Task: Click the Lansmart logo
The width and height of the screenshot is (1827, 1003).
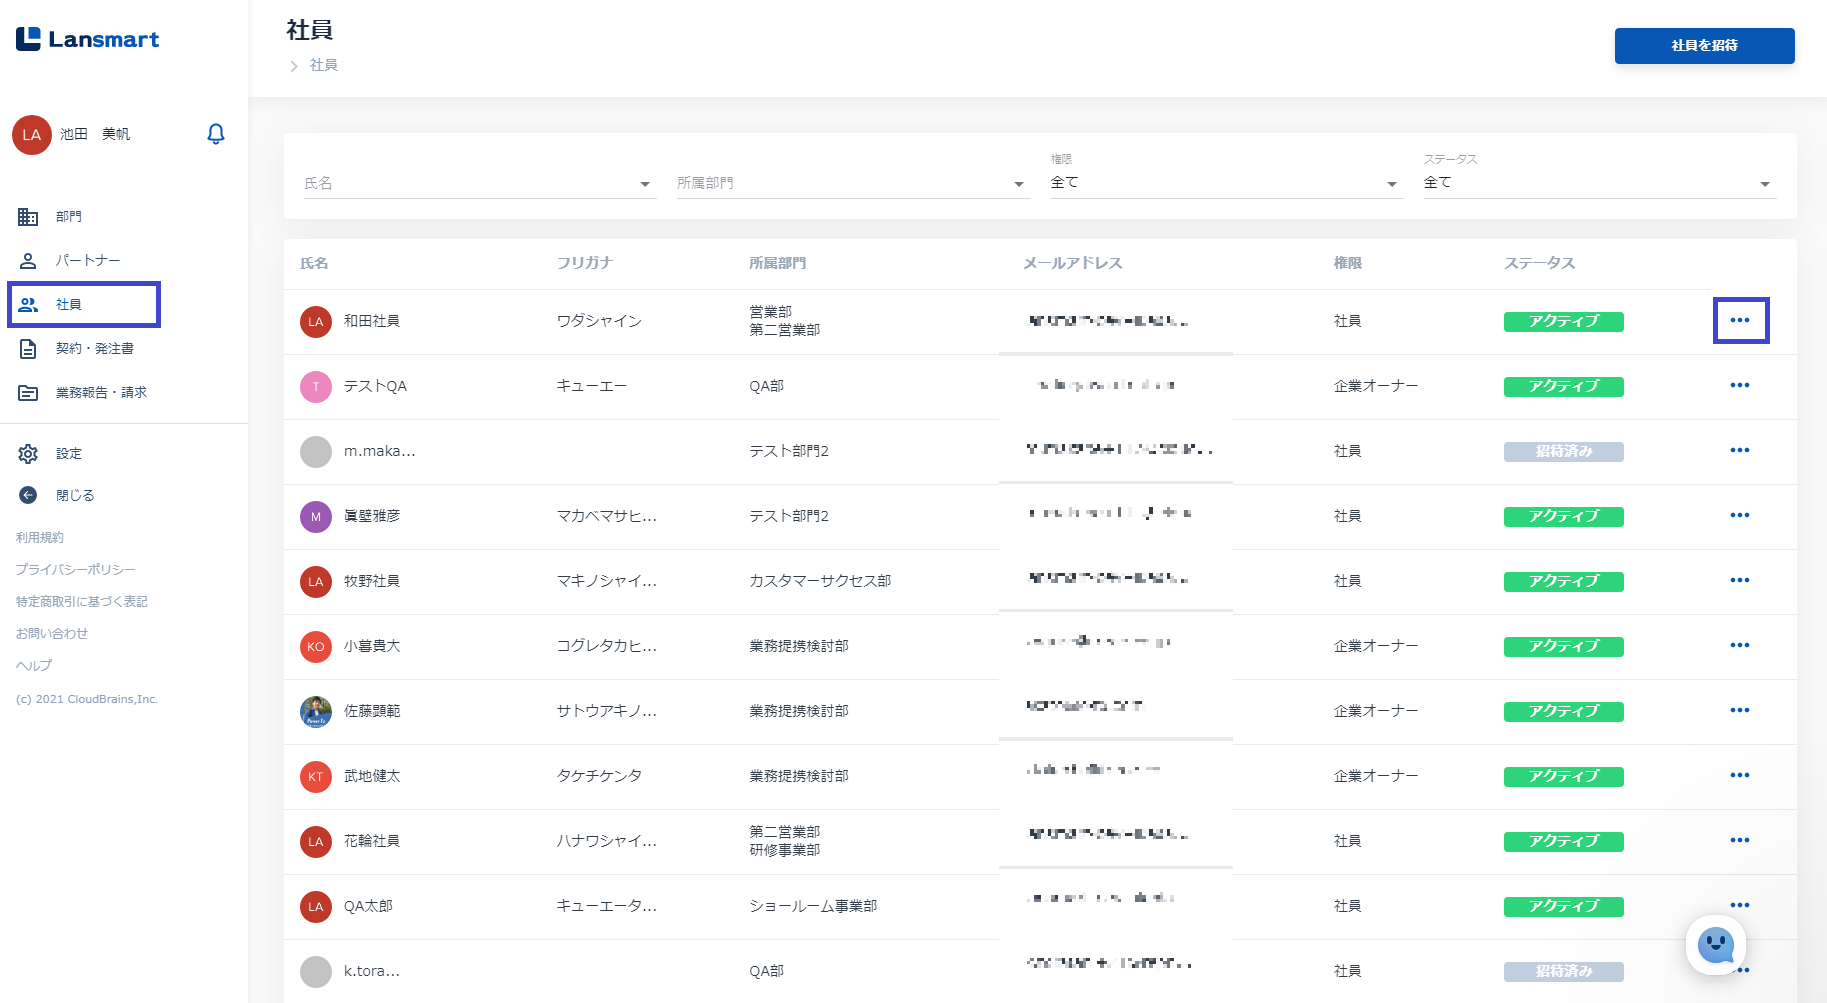Action: pos(88,39)
